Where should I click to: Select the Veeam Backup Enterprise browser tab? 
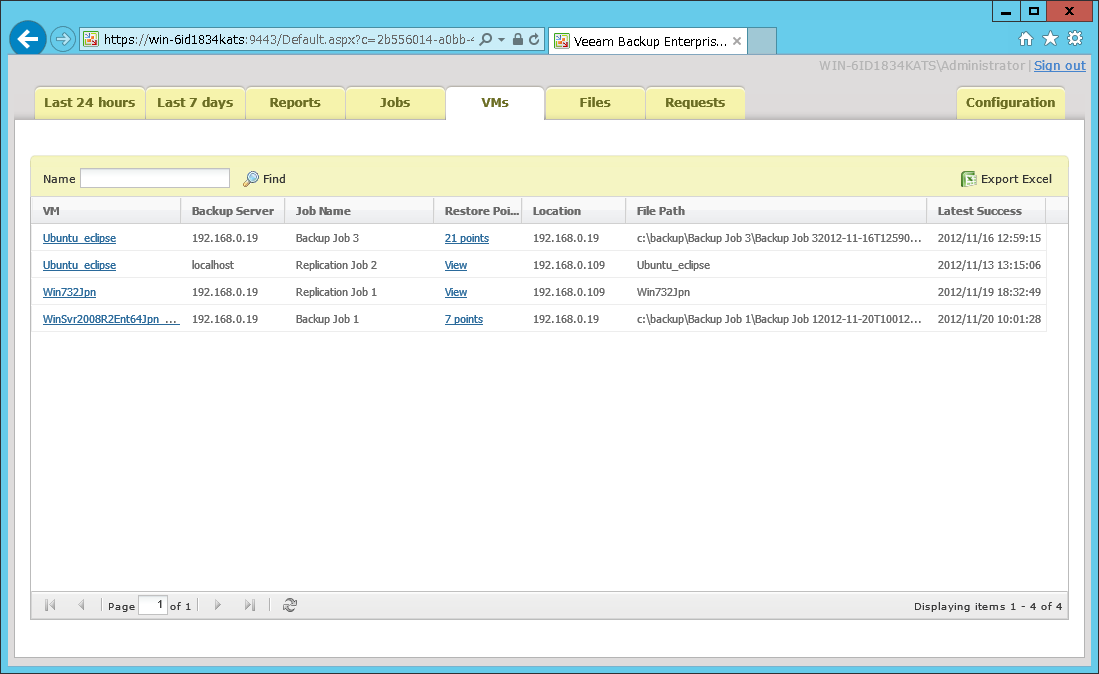(x=648, y=41)
